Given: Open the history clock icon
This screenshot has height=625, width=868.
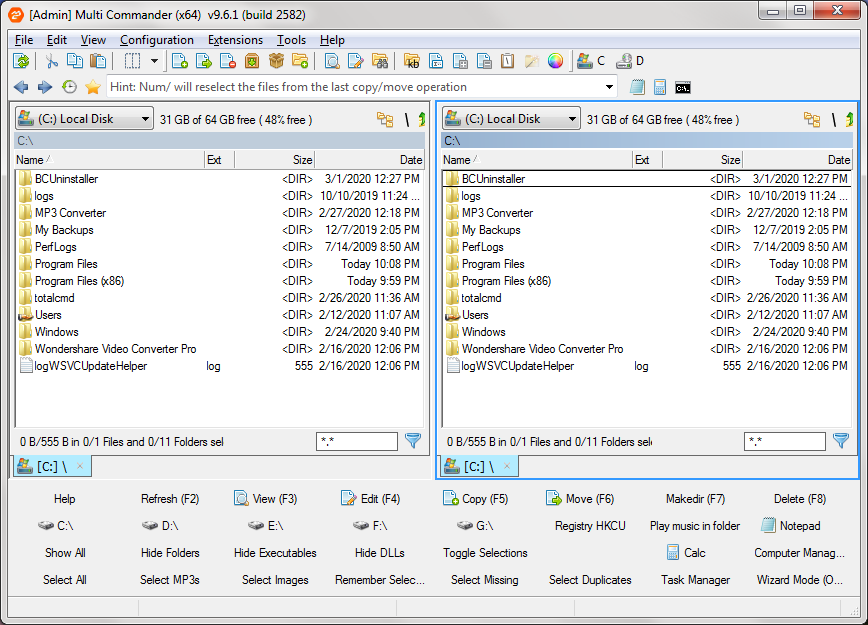Looking at the screenshot, I should point(69,87).
